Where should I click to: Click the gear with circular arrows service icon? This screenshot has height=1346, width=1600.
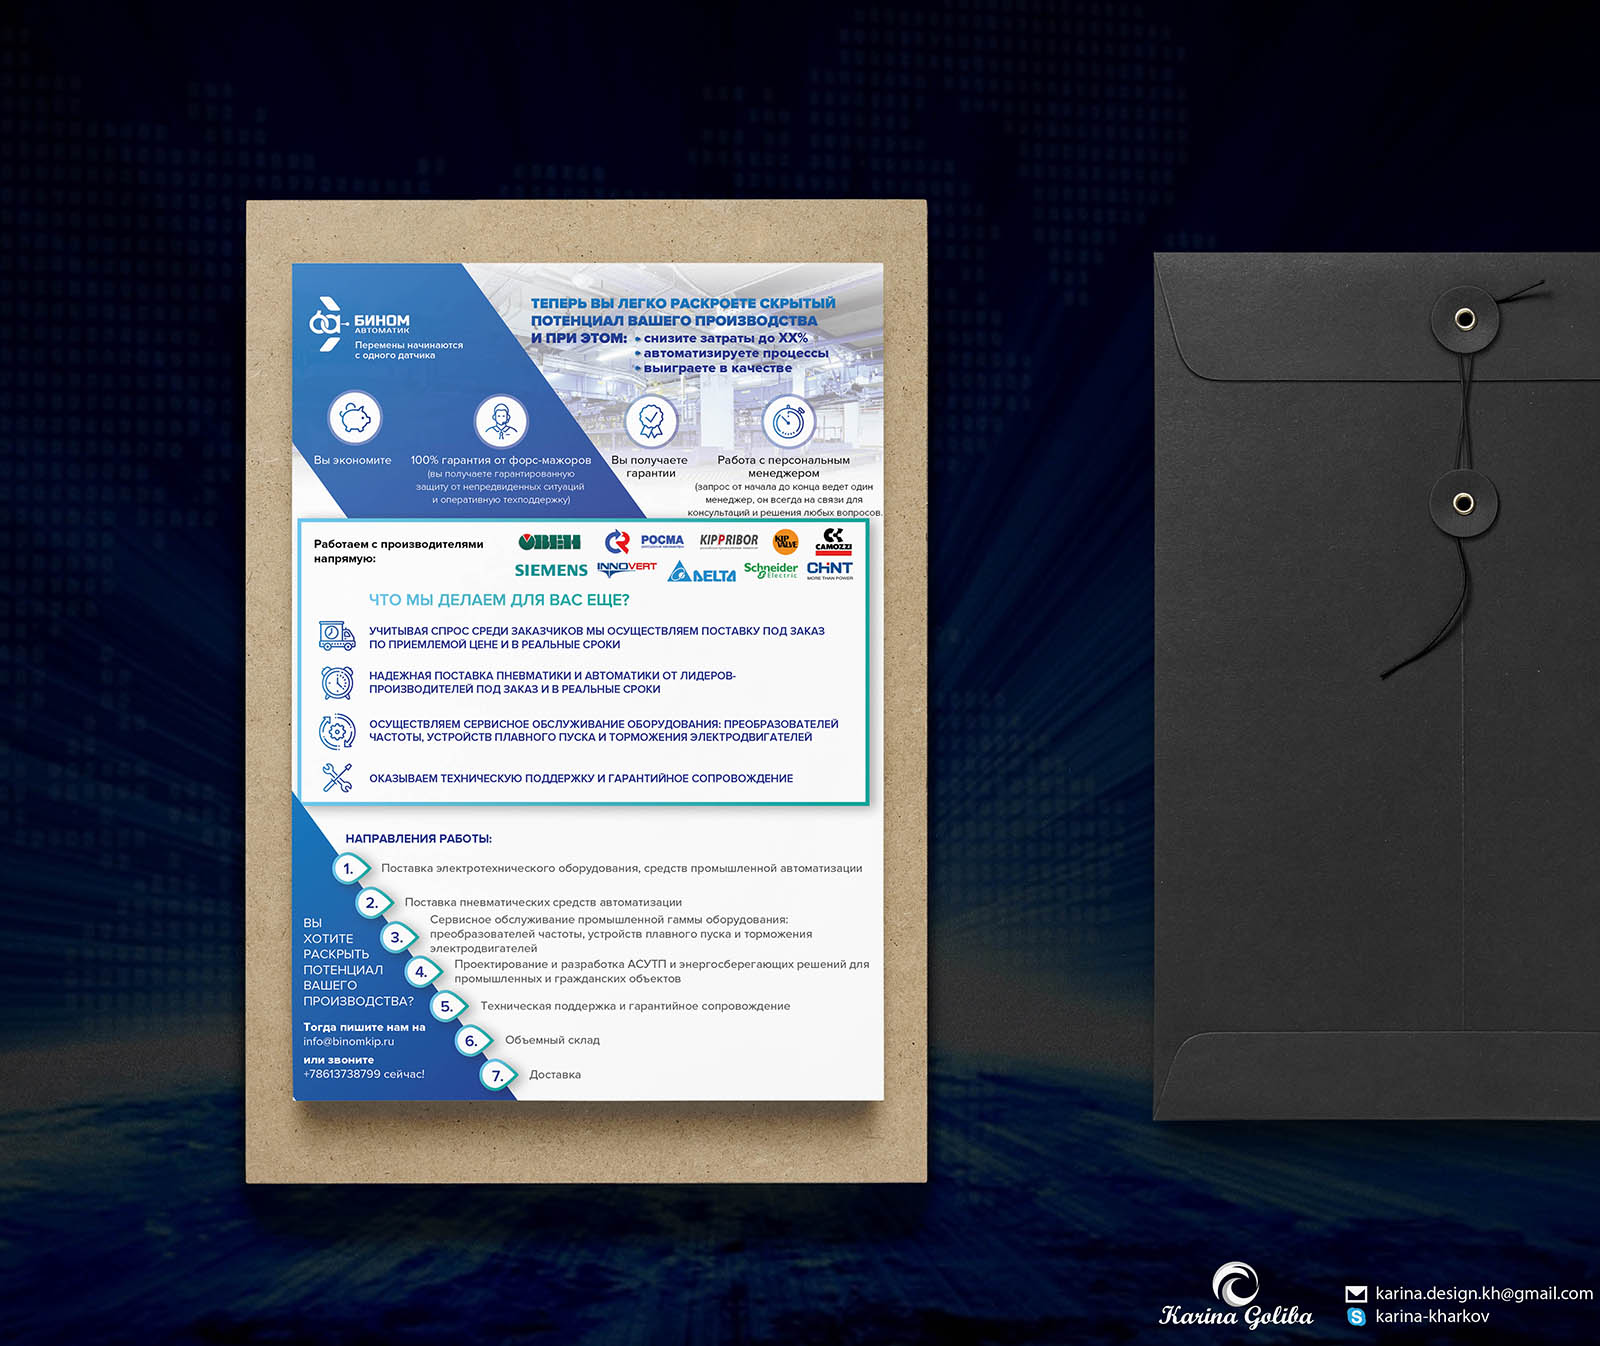[337, 732]
